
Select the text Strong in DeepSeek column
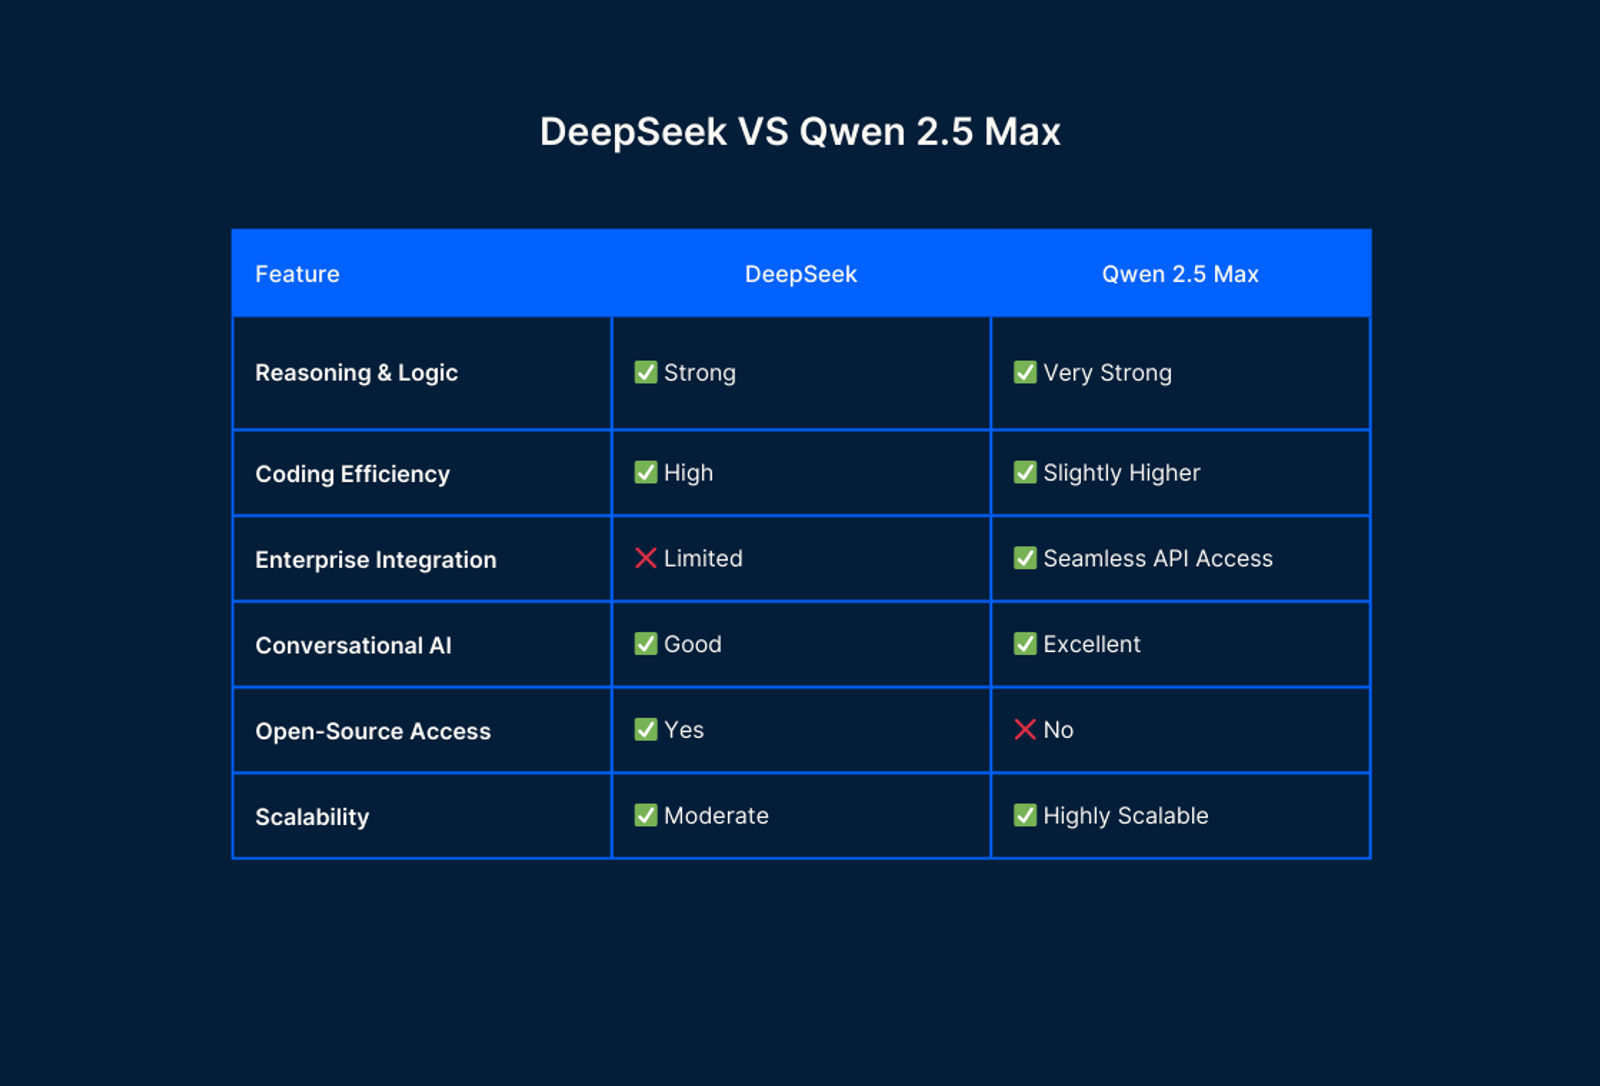[700, 373]
